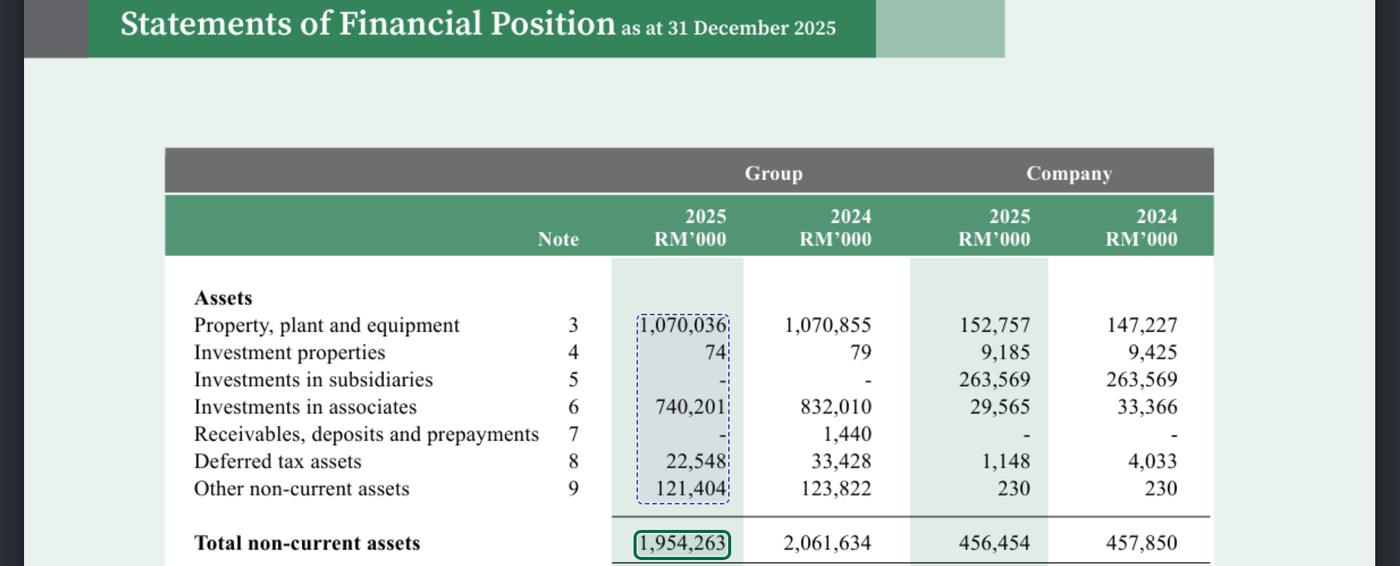Click note number 4 for Investment properties
The width and height of the screenshot is (1400, 566).
tap(573, 353)
